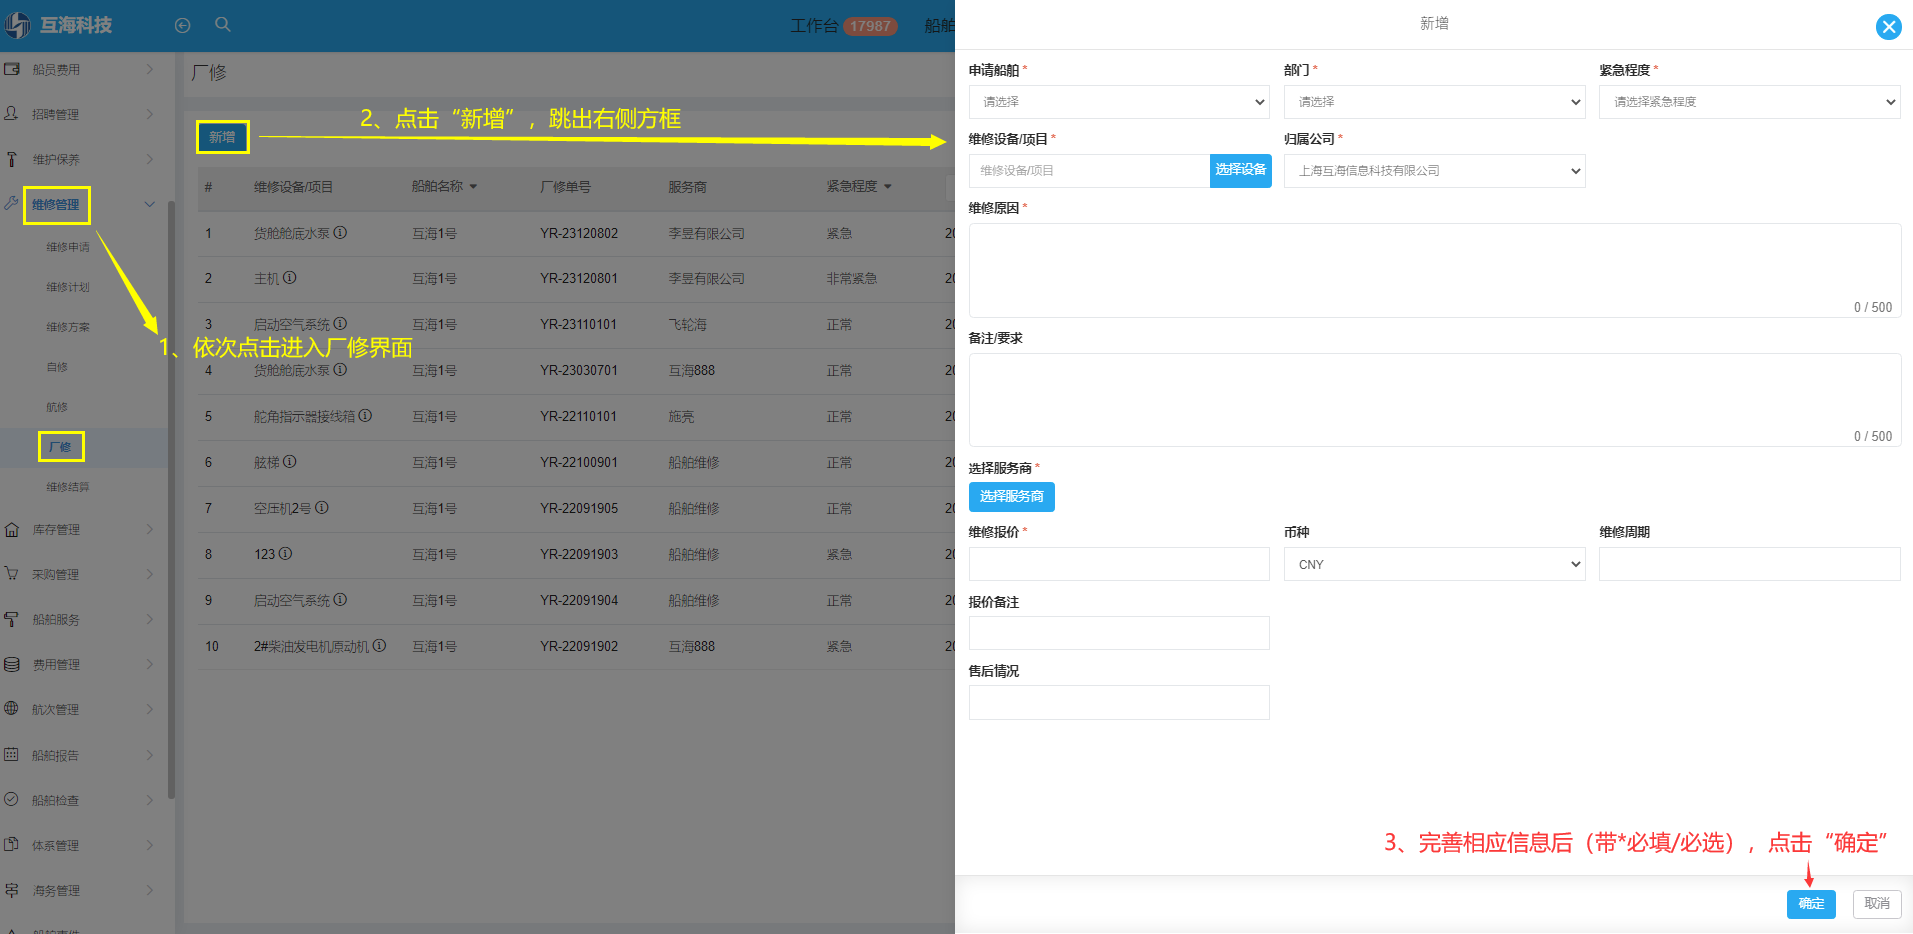The height and width of the screenshot is (934, 1913).
Task: Click info icon beside 舵角指示器接线箱
Action: click(366, 416)
